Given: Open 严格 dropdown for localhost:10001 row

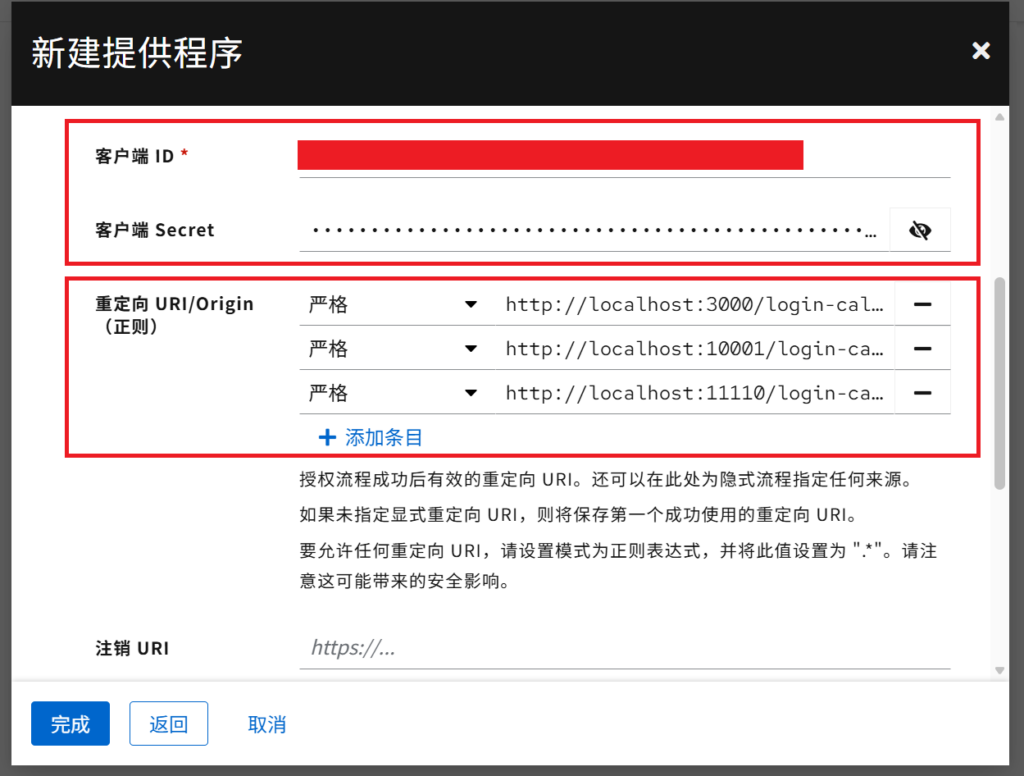Looking at the screenshot, I should point(395,349).
